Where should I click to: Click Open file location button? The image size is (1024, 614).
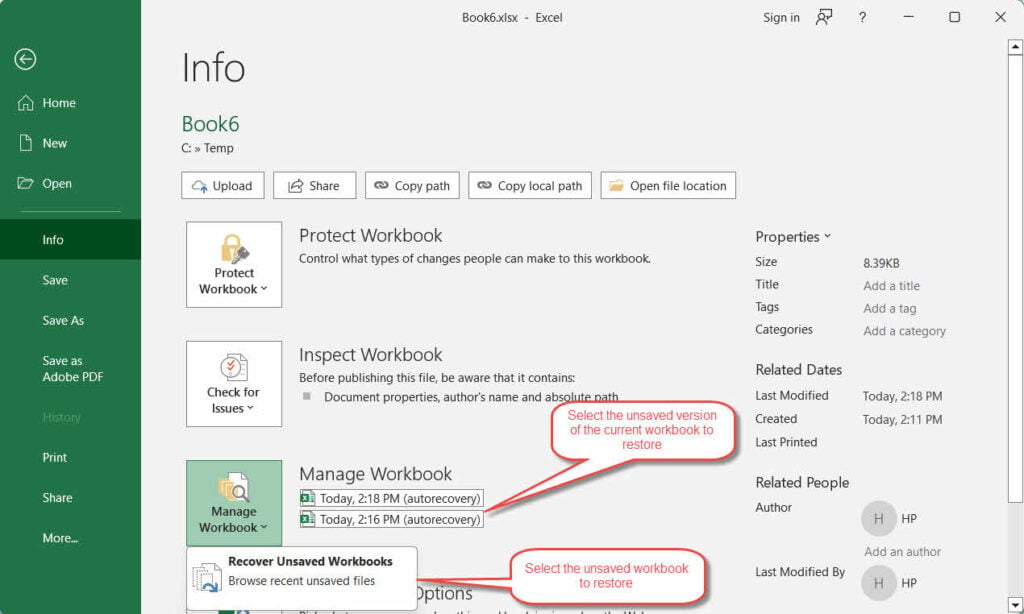tap(668, 186)
